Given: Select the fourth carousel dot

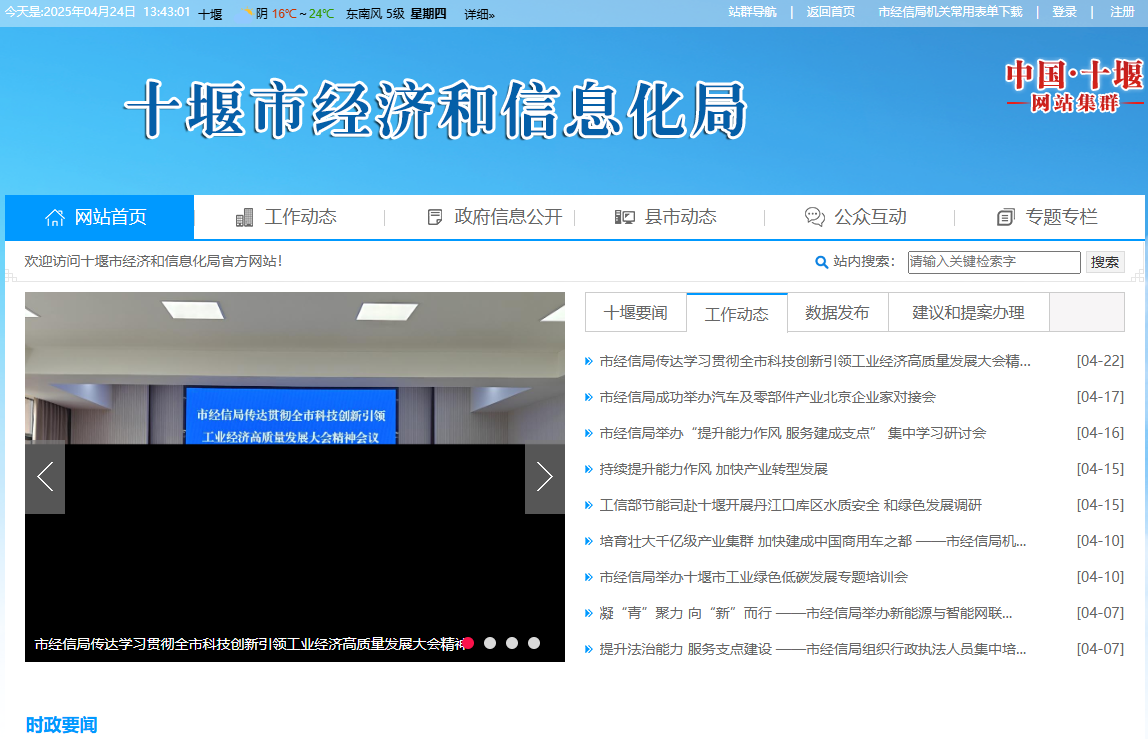Looking at the screenshot, I should tap(534, 643).
